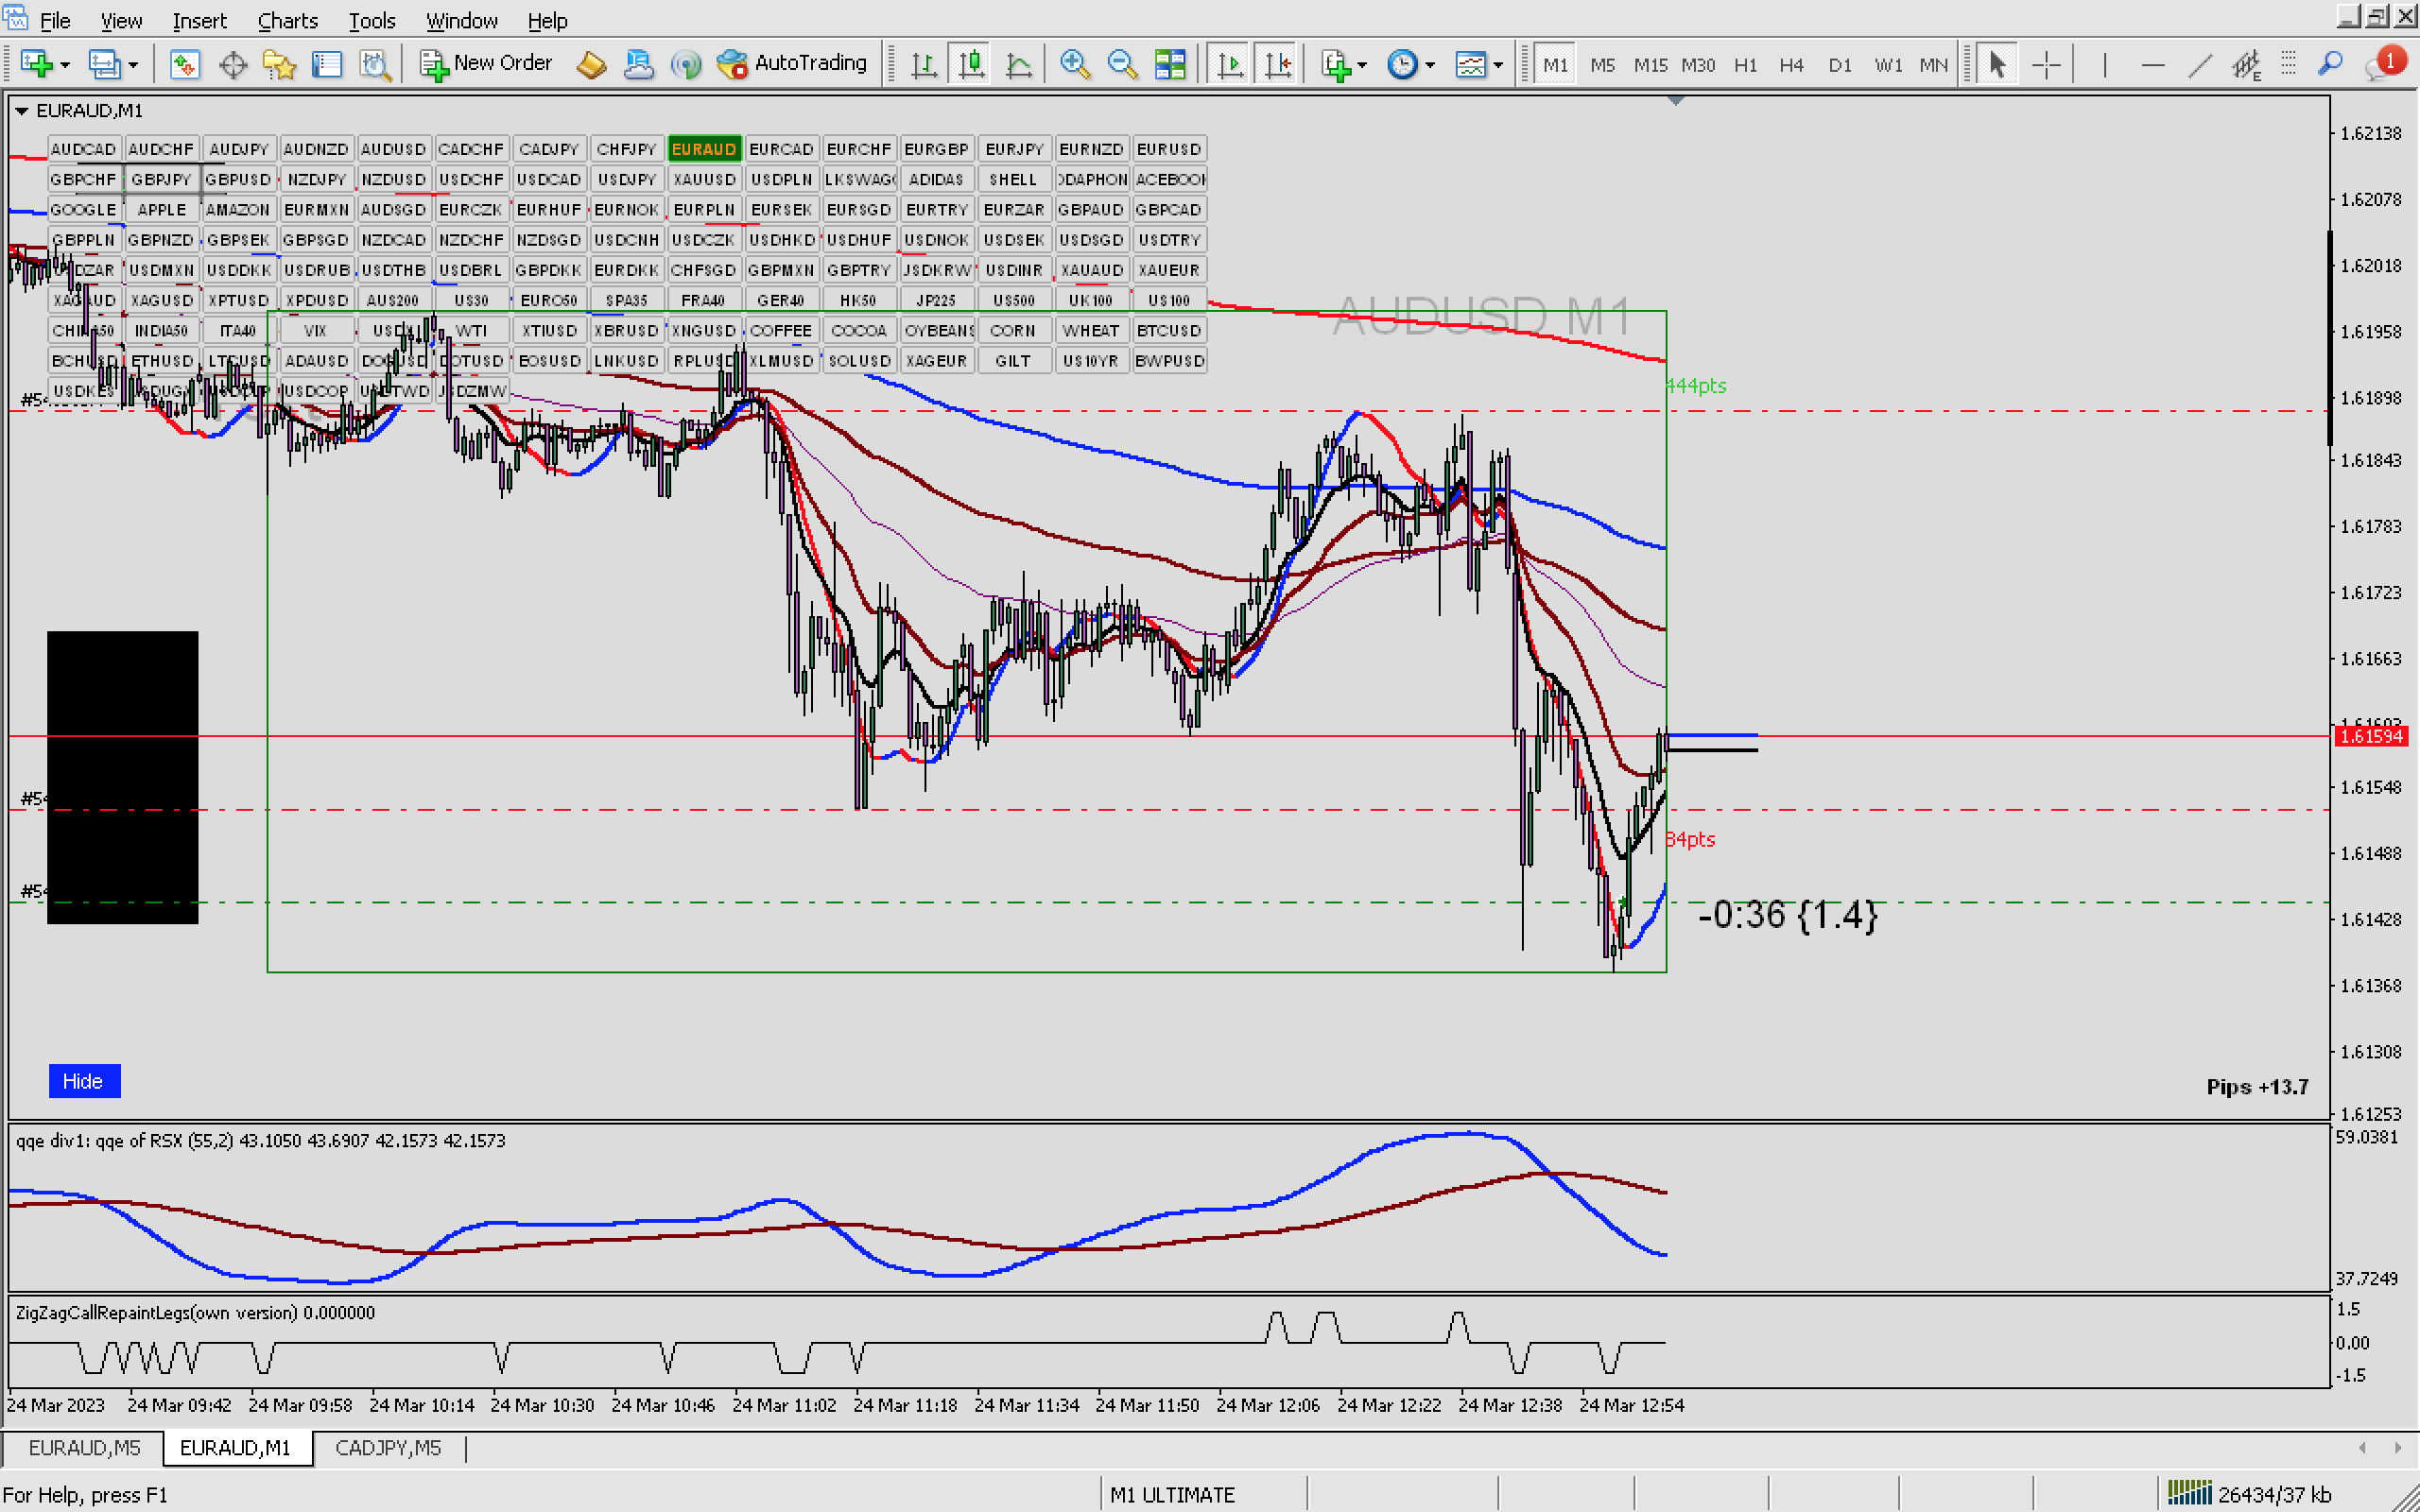Select the H4 timeframe
The width and height of the screenshot is (2420, 1512).
coord(1791,65)
